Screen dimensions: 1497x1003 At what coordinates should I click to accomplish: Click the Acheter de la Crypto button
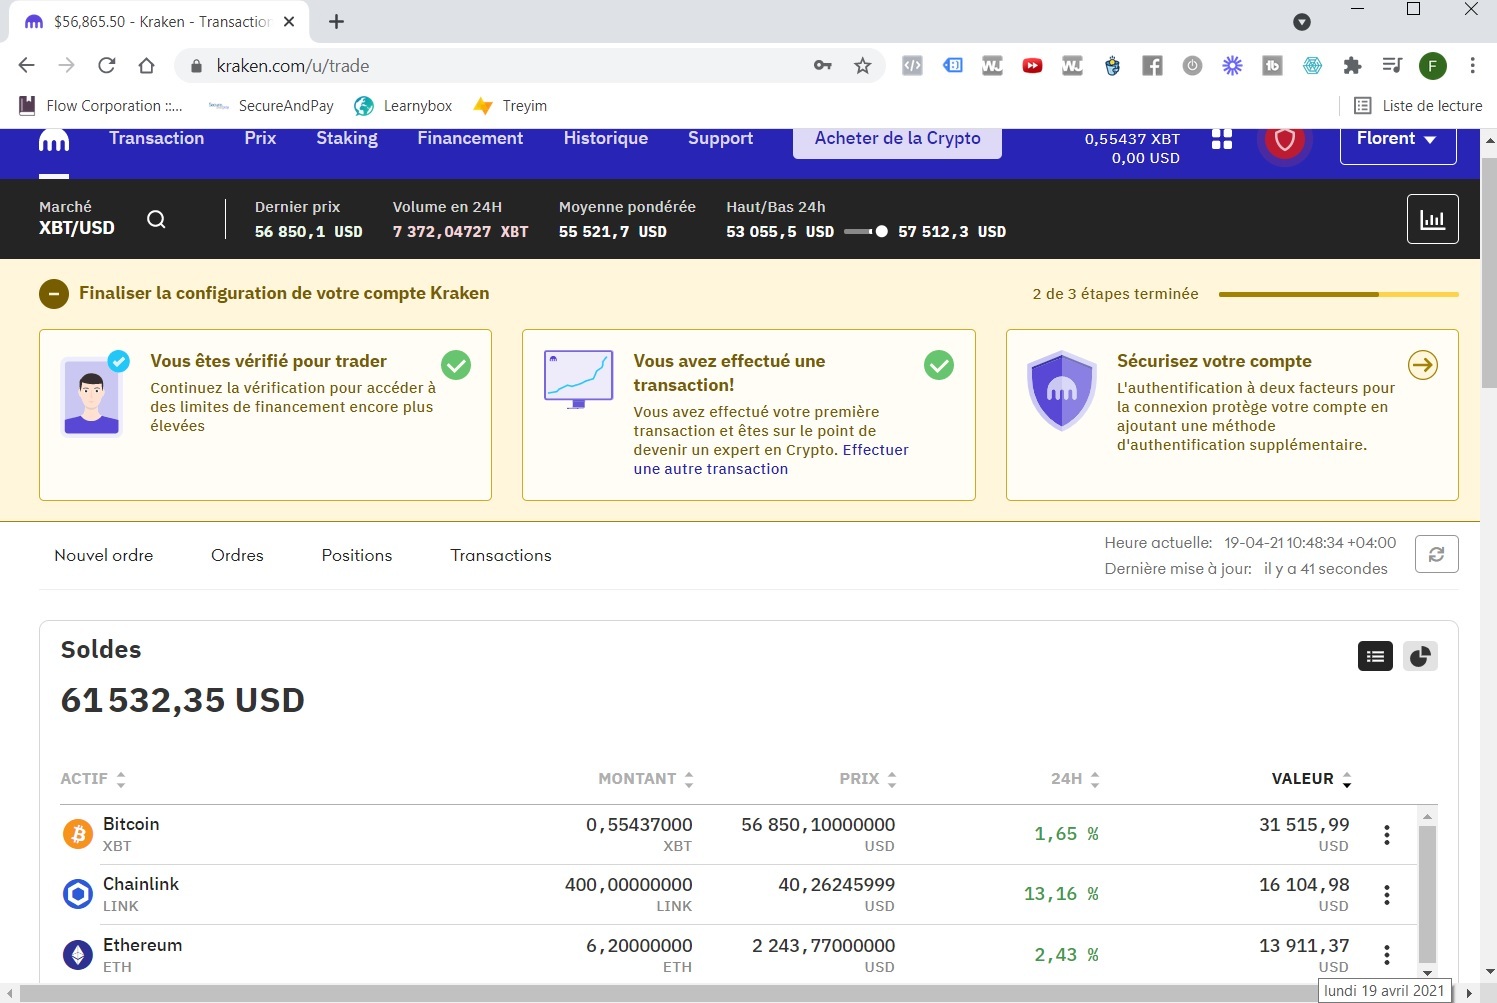896,139
